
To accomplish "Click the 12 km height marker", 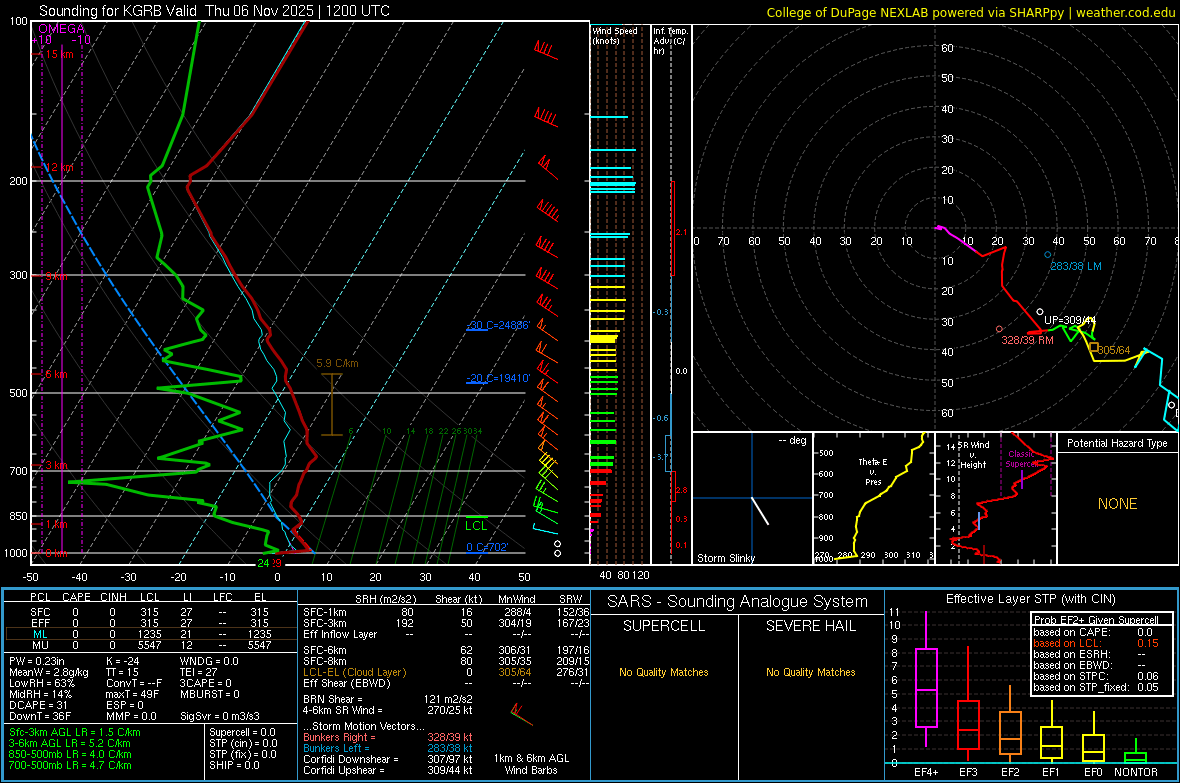I will tap(59, 167).
